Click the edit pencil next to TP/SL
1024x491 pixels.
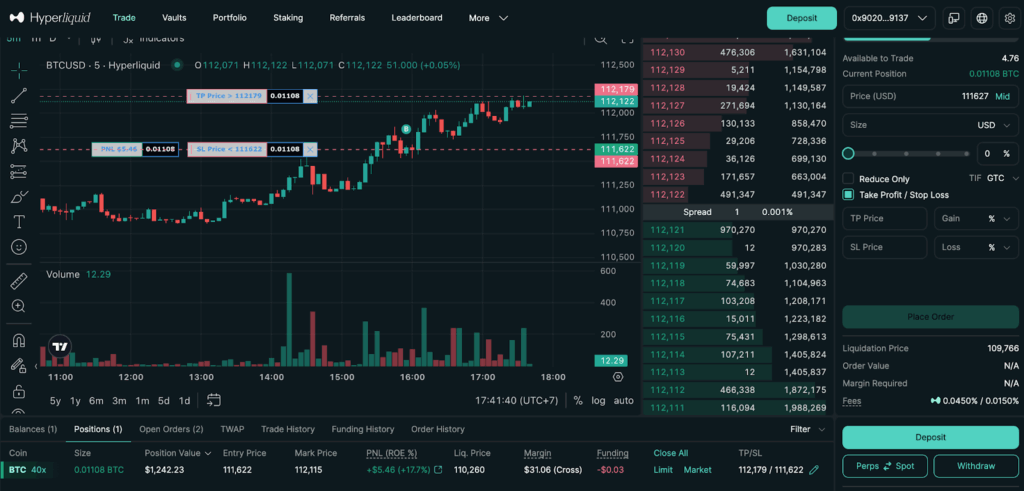click(x=814, y=470)
